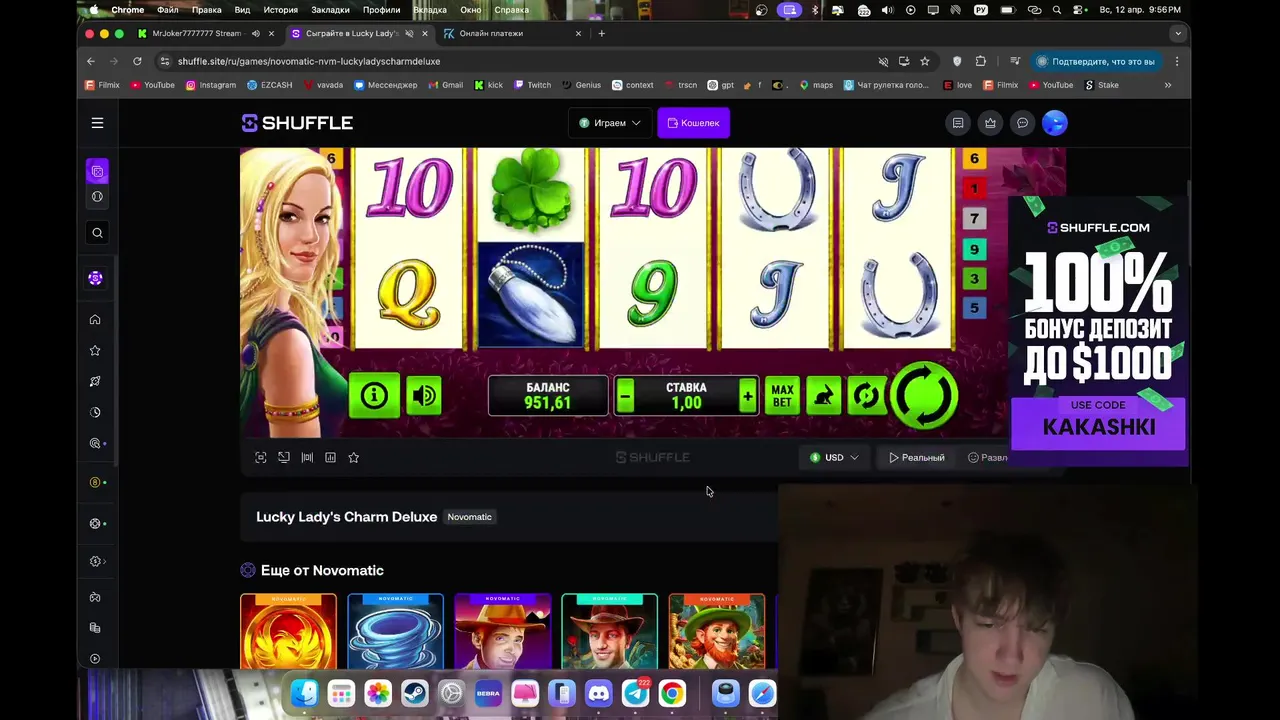Open a new Chrome tab
The image size is (1280, 720).
coord(601,33)
